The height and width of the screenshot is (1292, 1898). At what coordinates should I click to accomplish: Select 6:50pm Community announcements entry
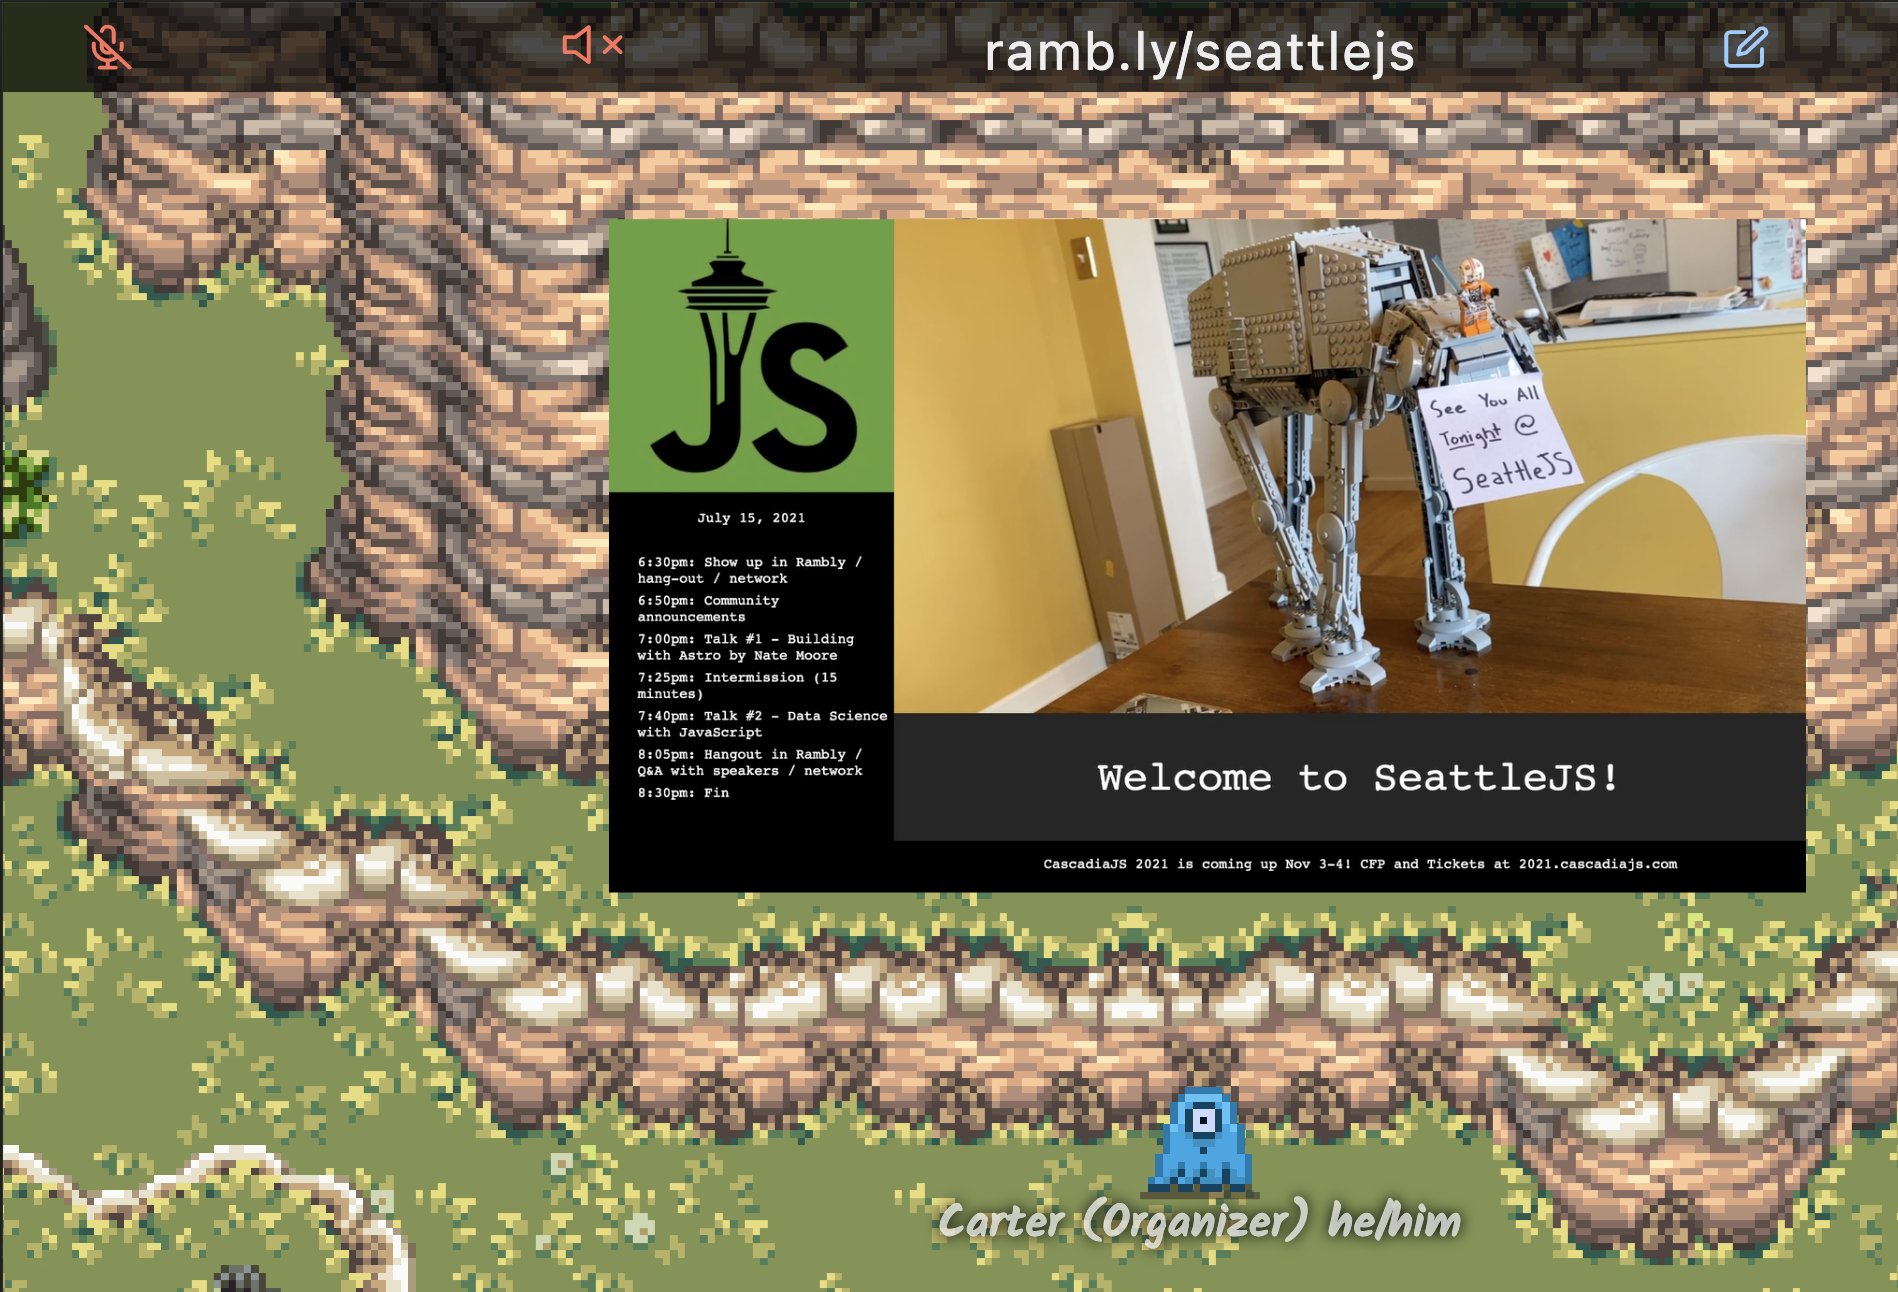(x=708, y=608)
